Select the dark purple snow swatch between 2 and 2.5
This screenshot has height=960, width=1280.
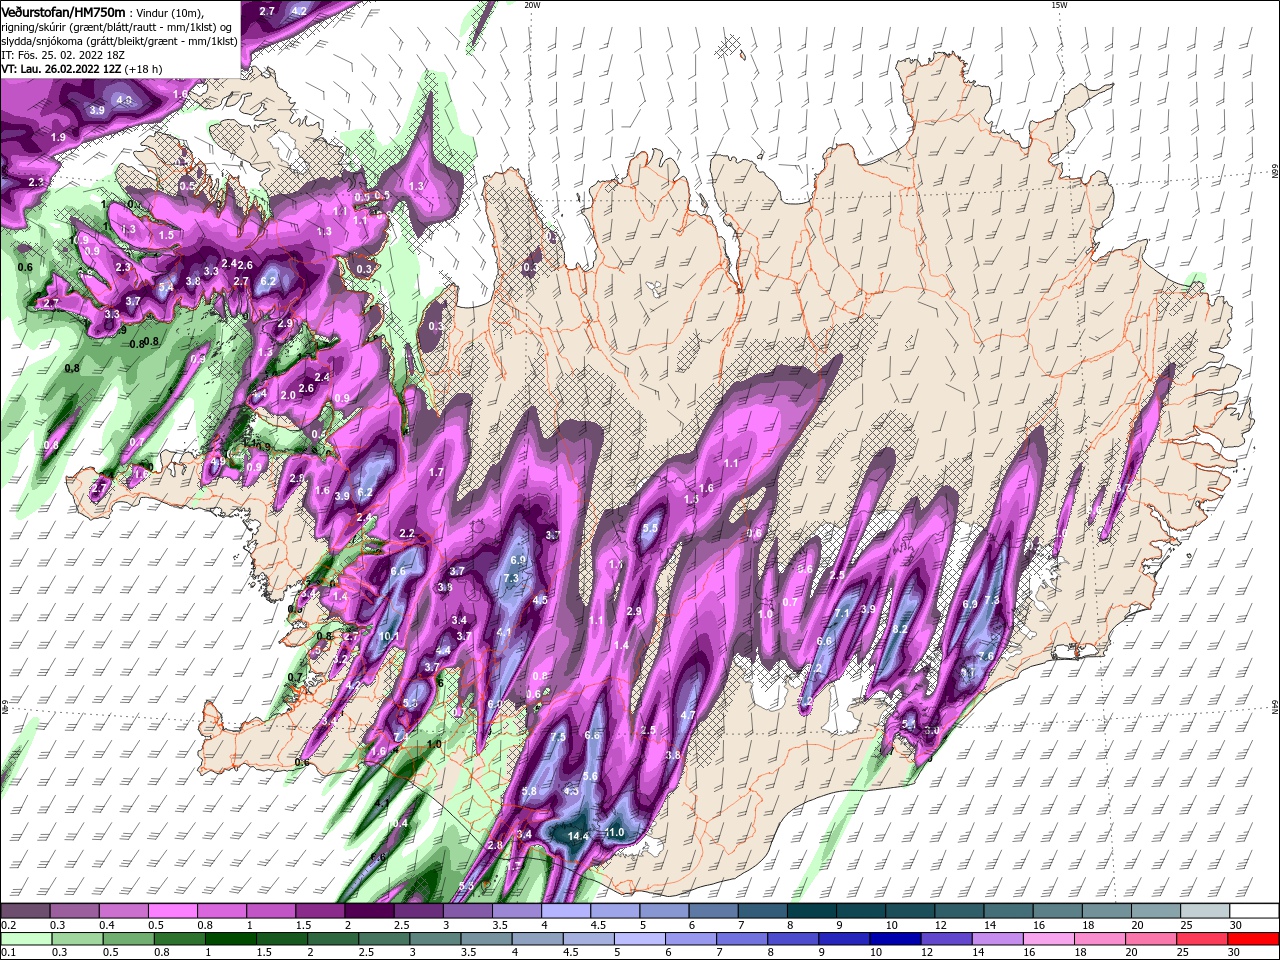(369, 912)
